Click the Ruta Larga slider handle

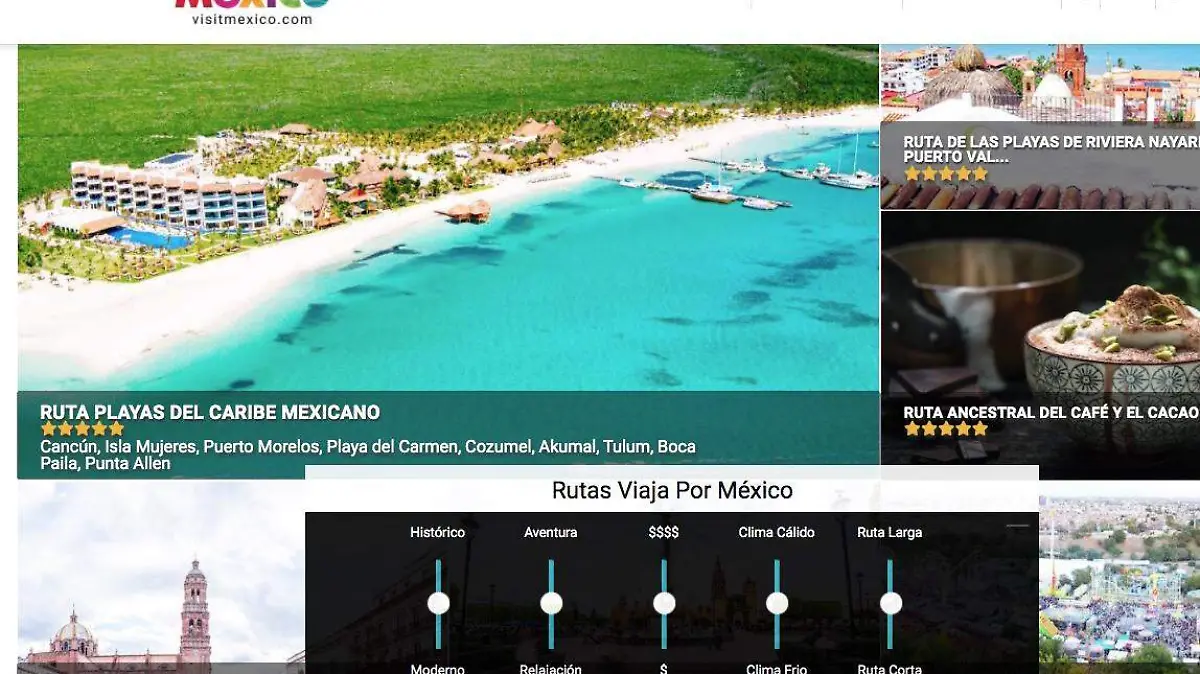tap(890, 603)
